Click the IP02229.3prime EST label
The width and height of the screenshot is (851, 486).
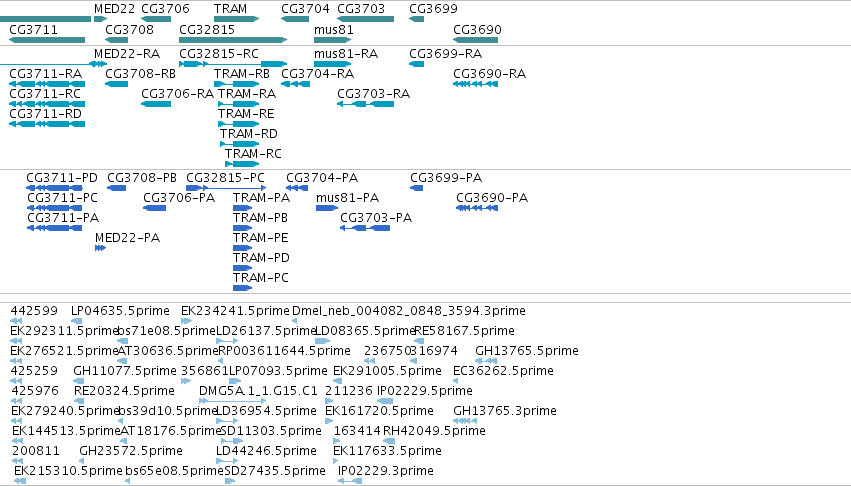point(385,471)
